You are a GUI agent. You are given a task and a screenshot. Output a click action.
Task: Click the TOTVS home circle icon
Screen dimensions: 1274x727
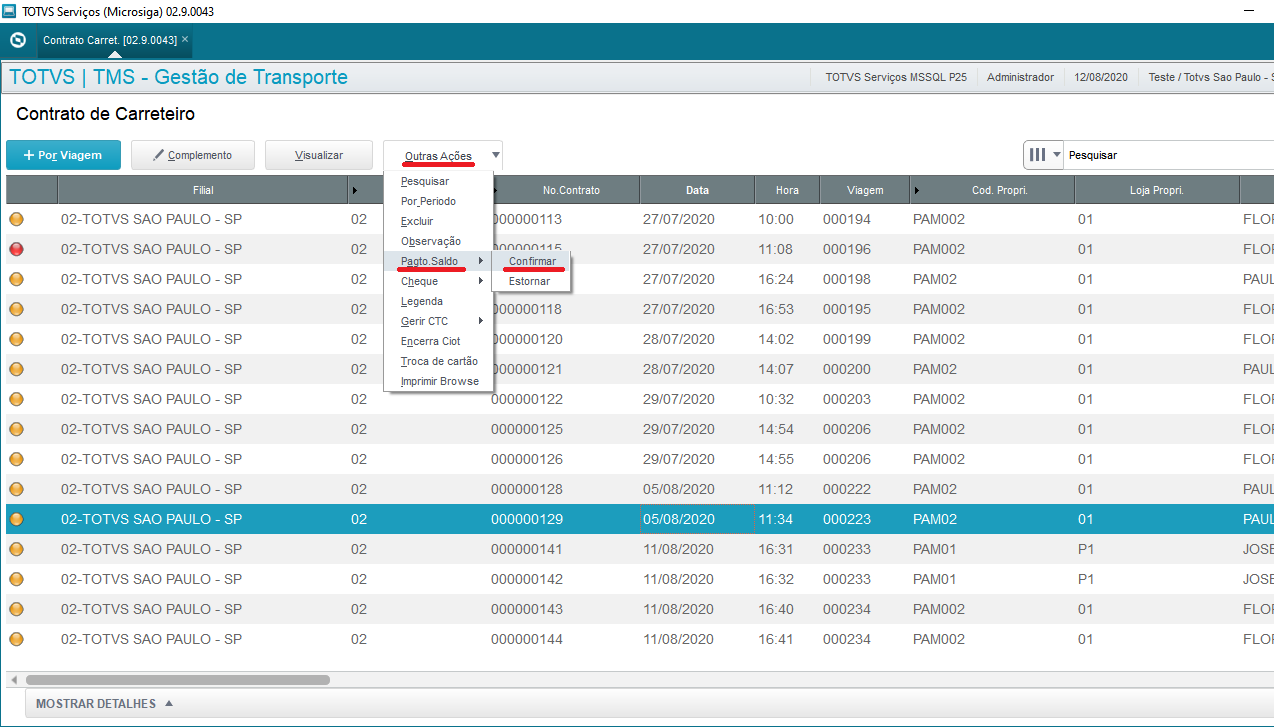17,41
